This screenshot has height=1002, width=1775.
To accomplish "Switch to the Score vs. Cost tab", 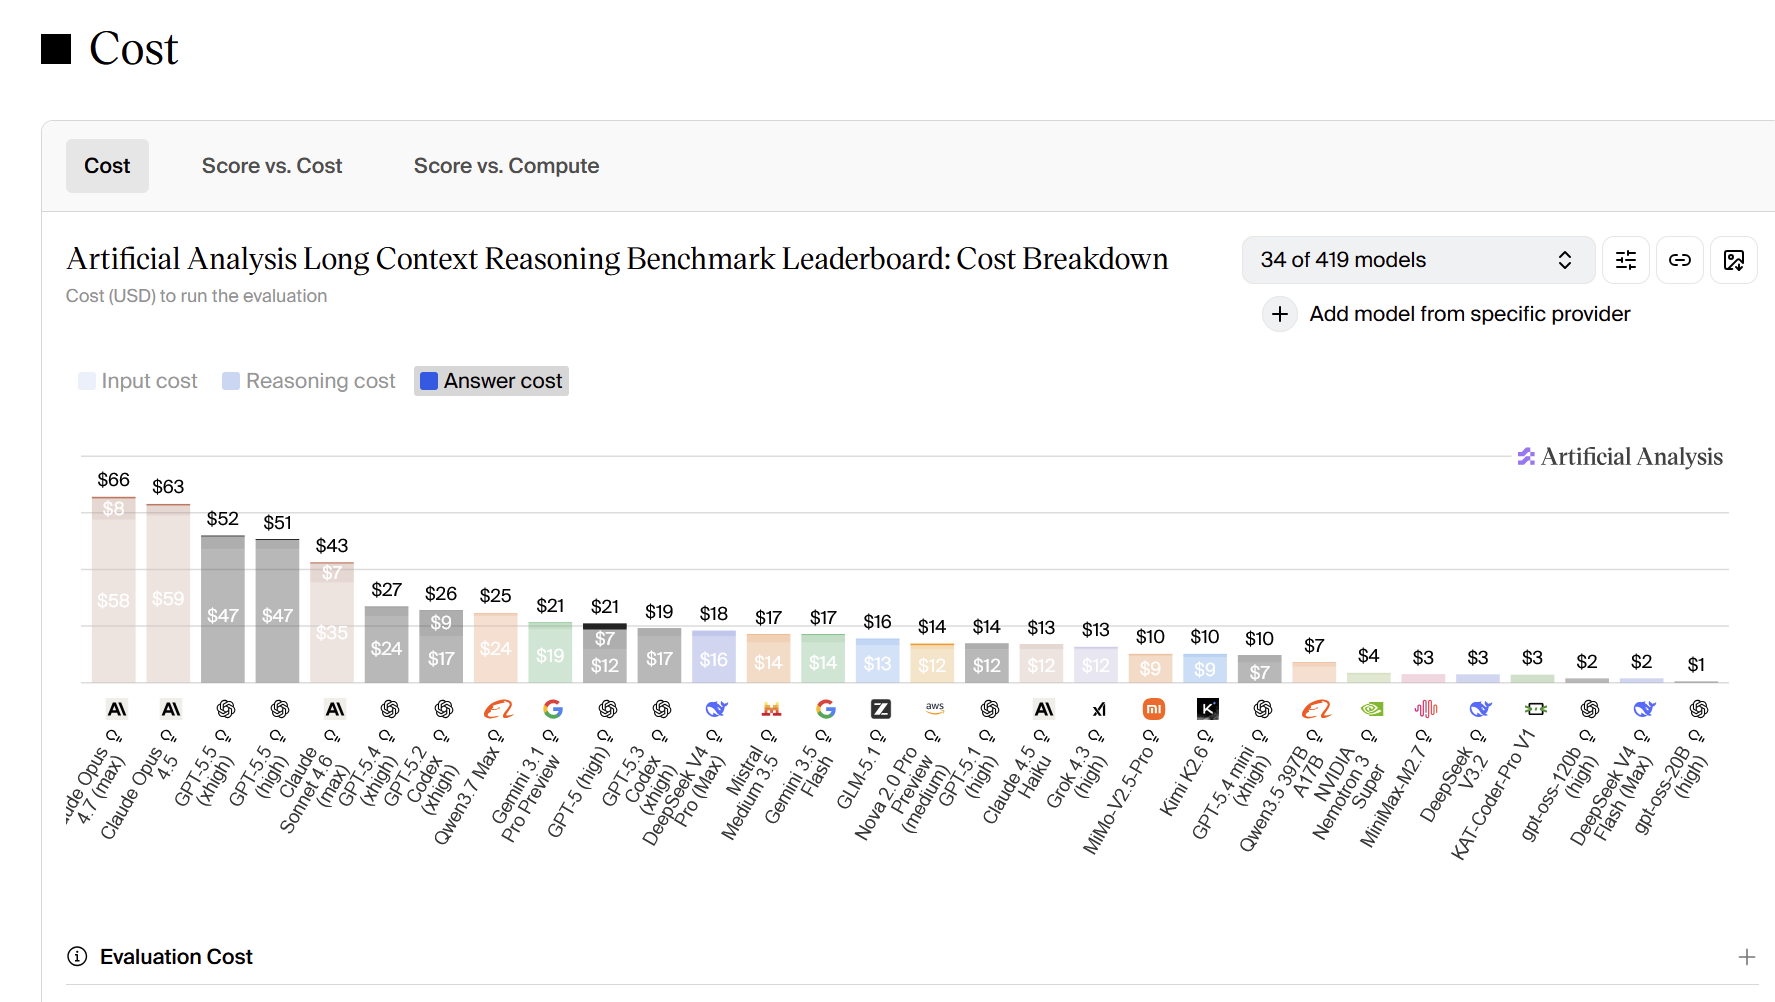I will tap(272, 166).
